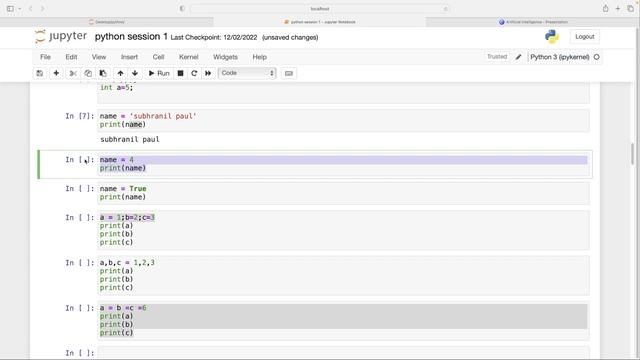Show Safari tab overview icon
Screen dimensions: 640x360
click(630, 9)
